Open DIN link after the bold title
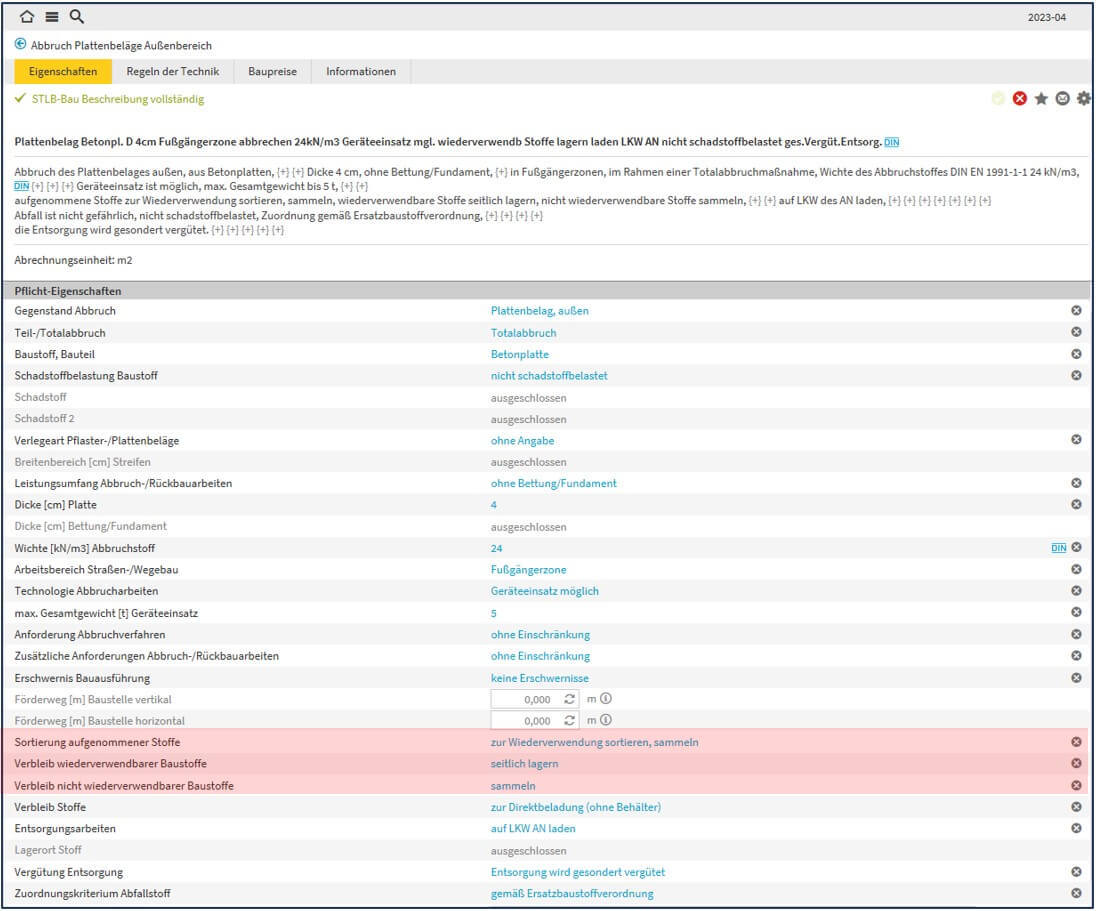The width and height of the screenshot is (1096, 911). [892, 142]
